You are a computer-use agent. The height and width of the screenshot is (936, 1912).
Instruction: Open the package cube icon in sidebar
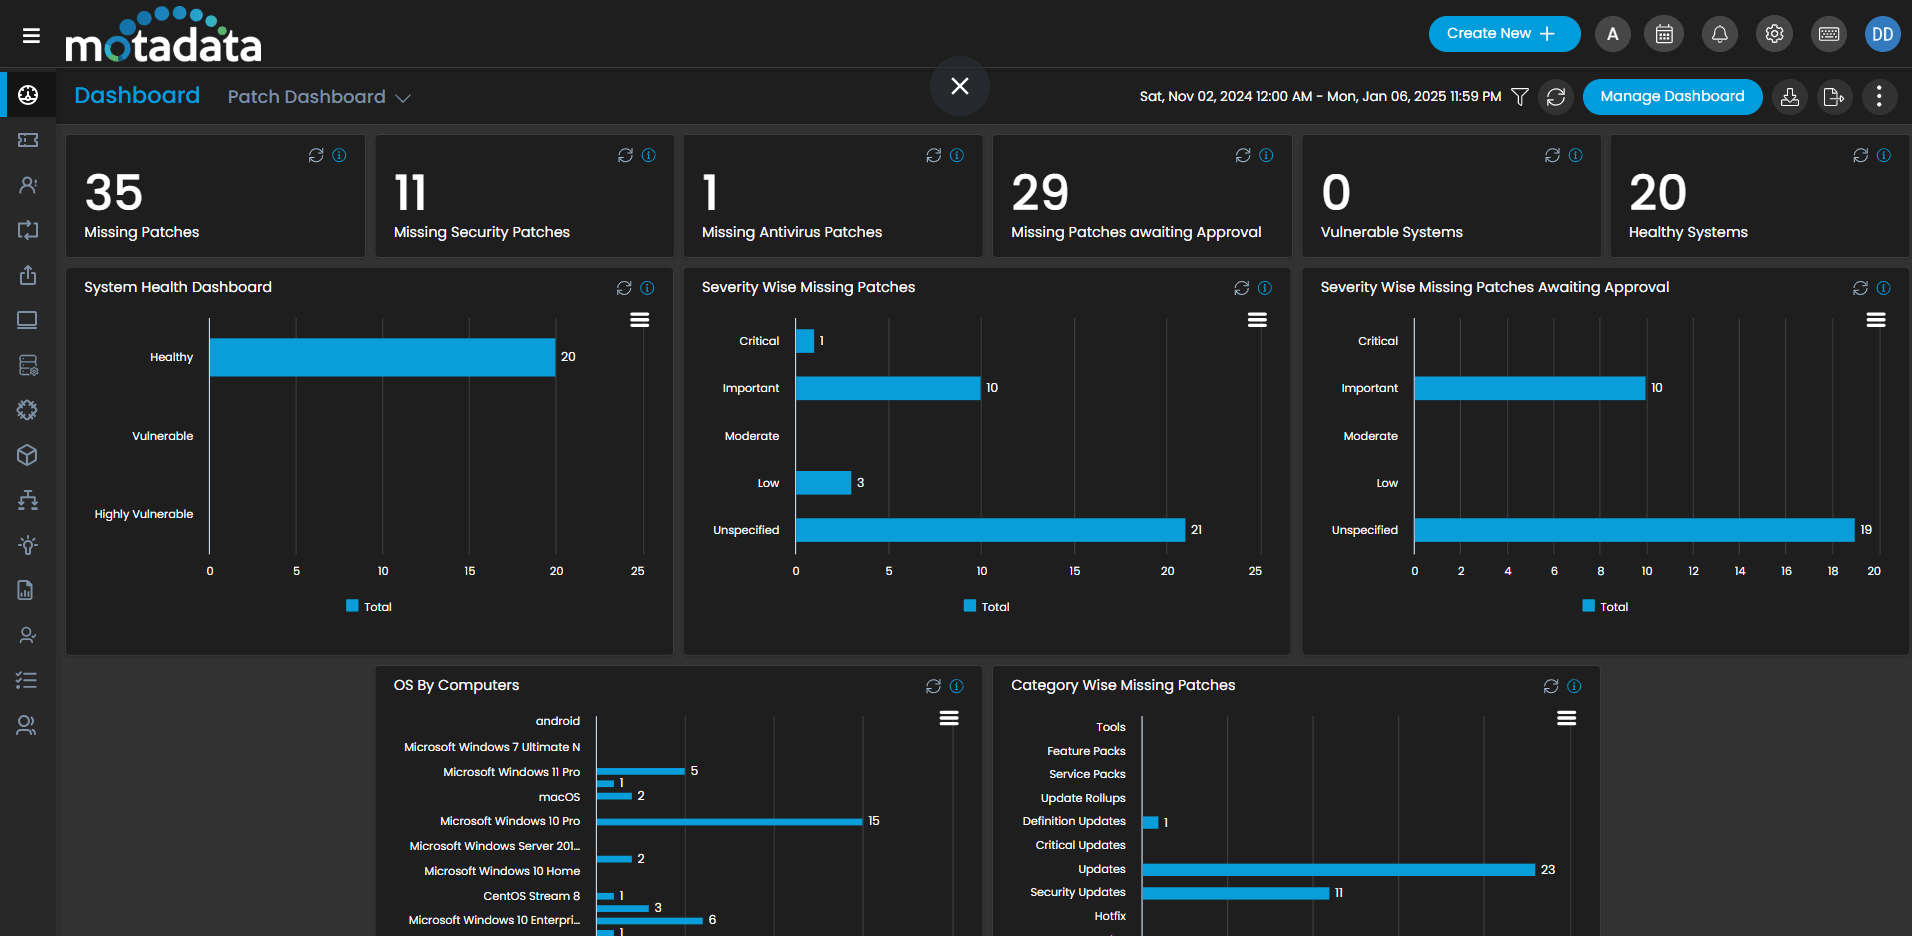(28, 455)
